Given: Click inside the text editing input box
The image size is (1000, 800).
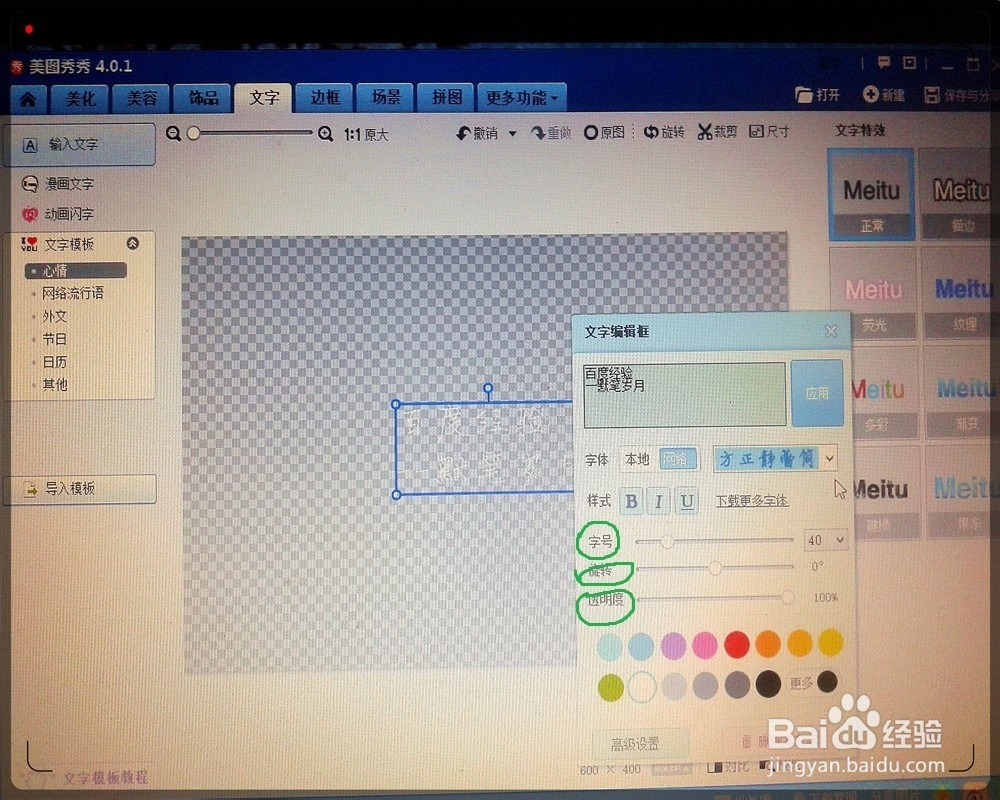Looking at the screenshot, I should tap(684, 395).
